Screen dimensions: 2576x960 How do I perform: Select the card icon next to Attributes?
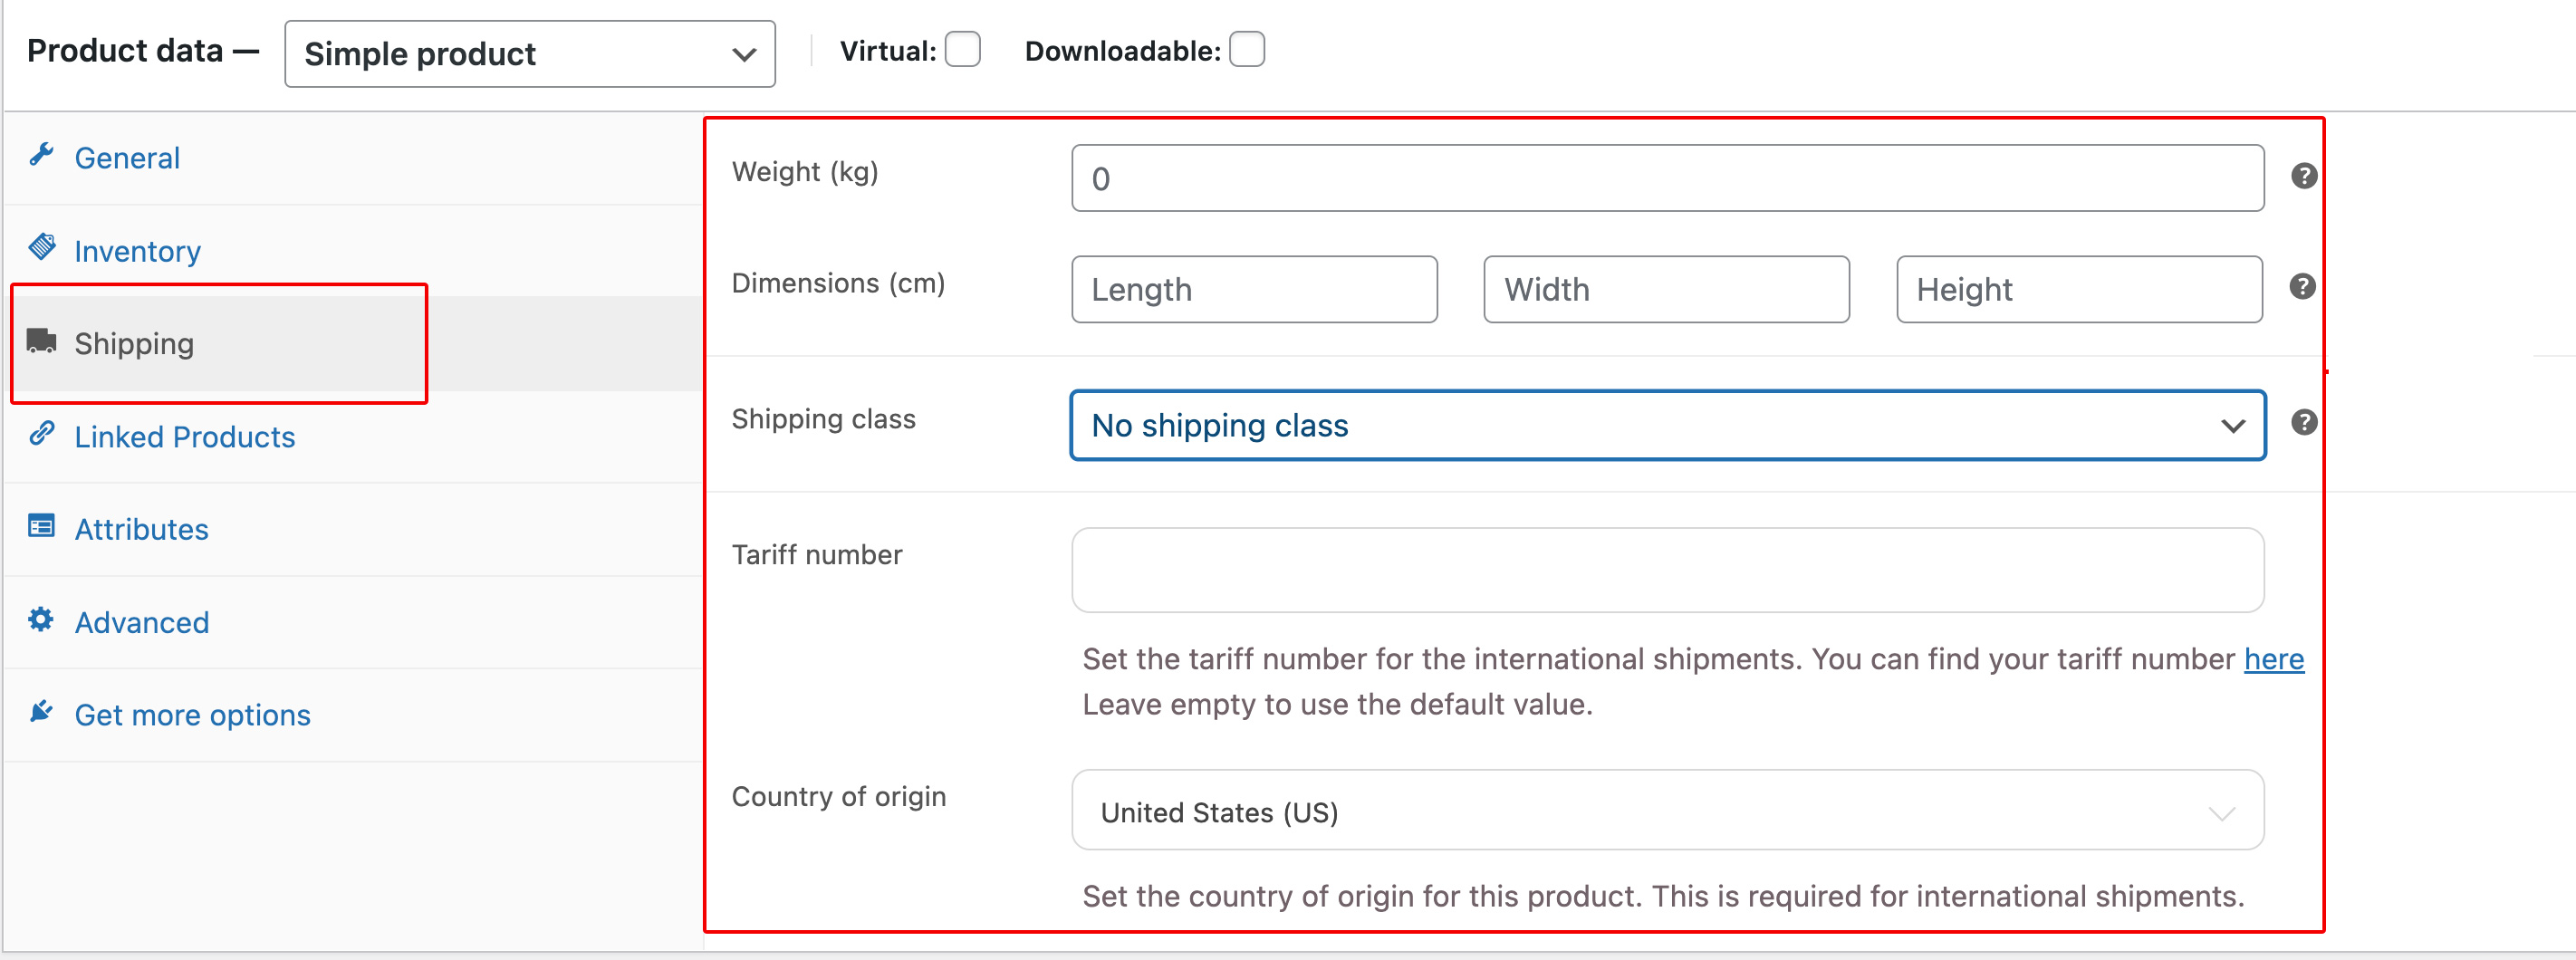pos(42,525)
